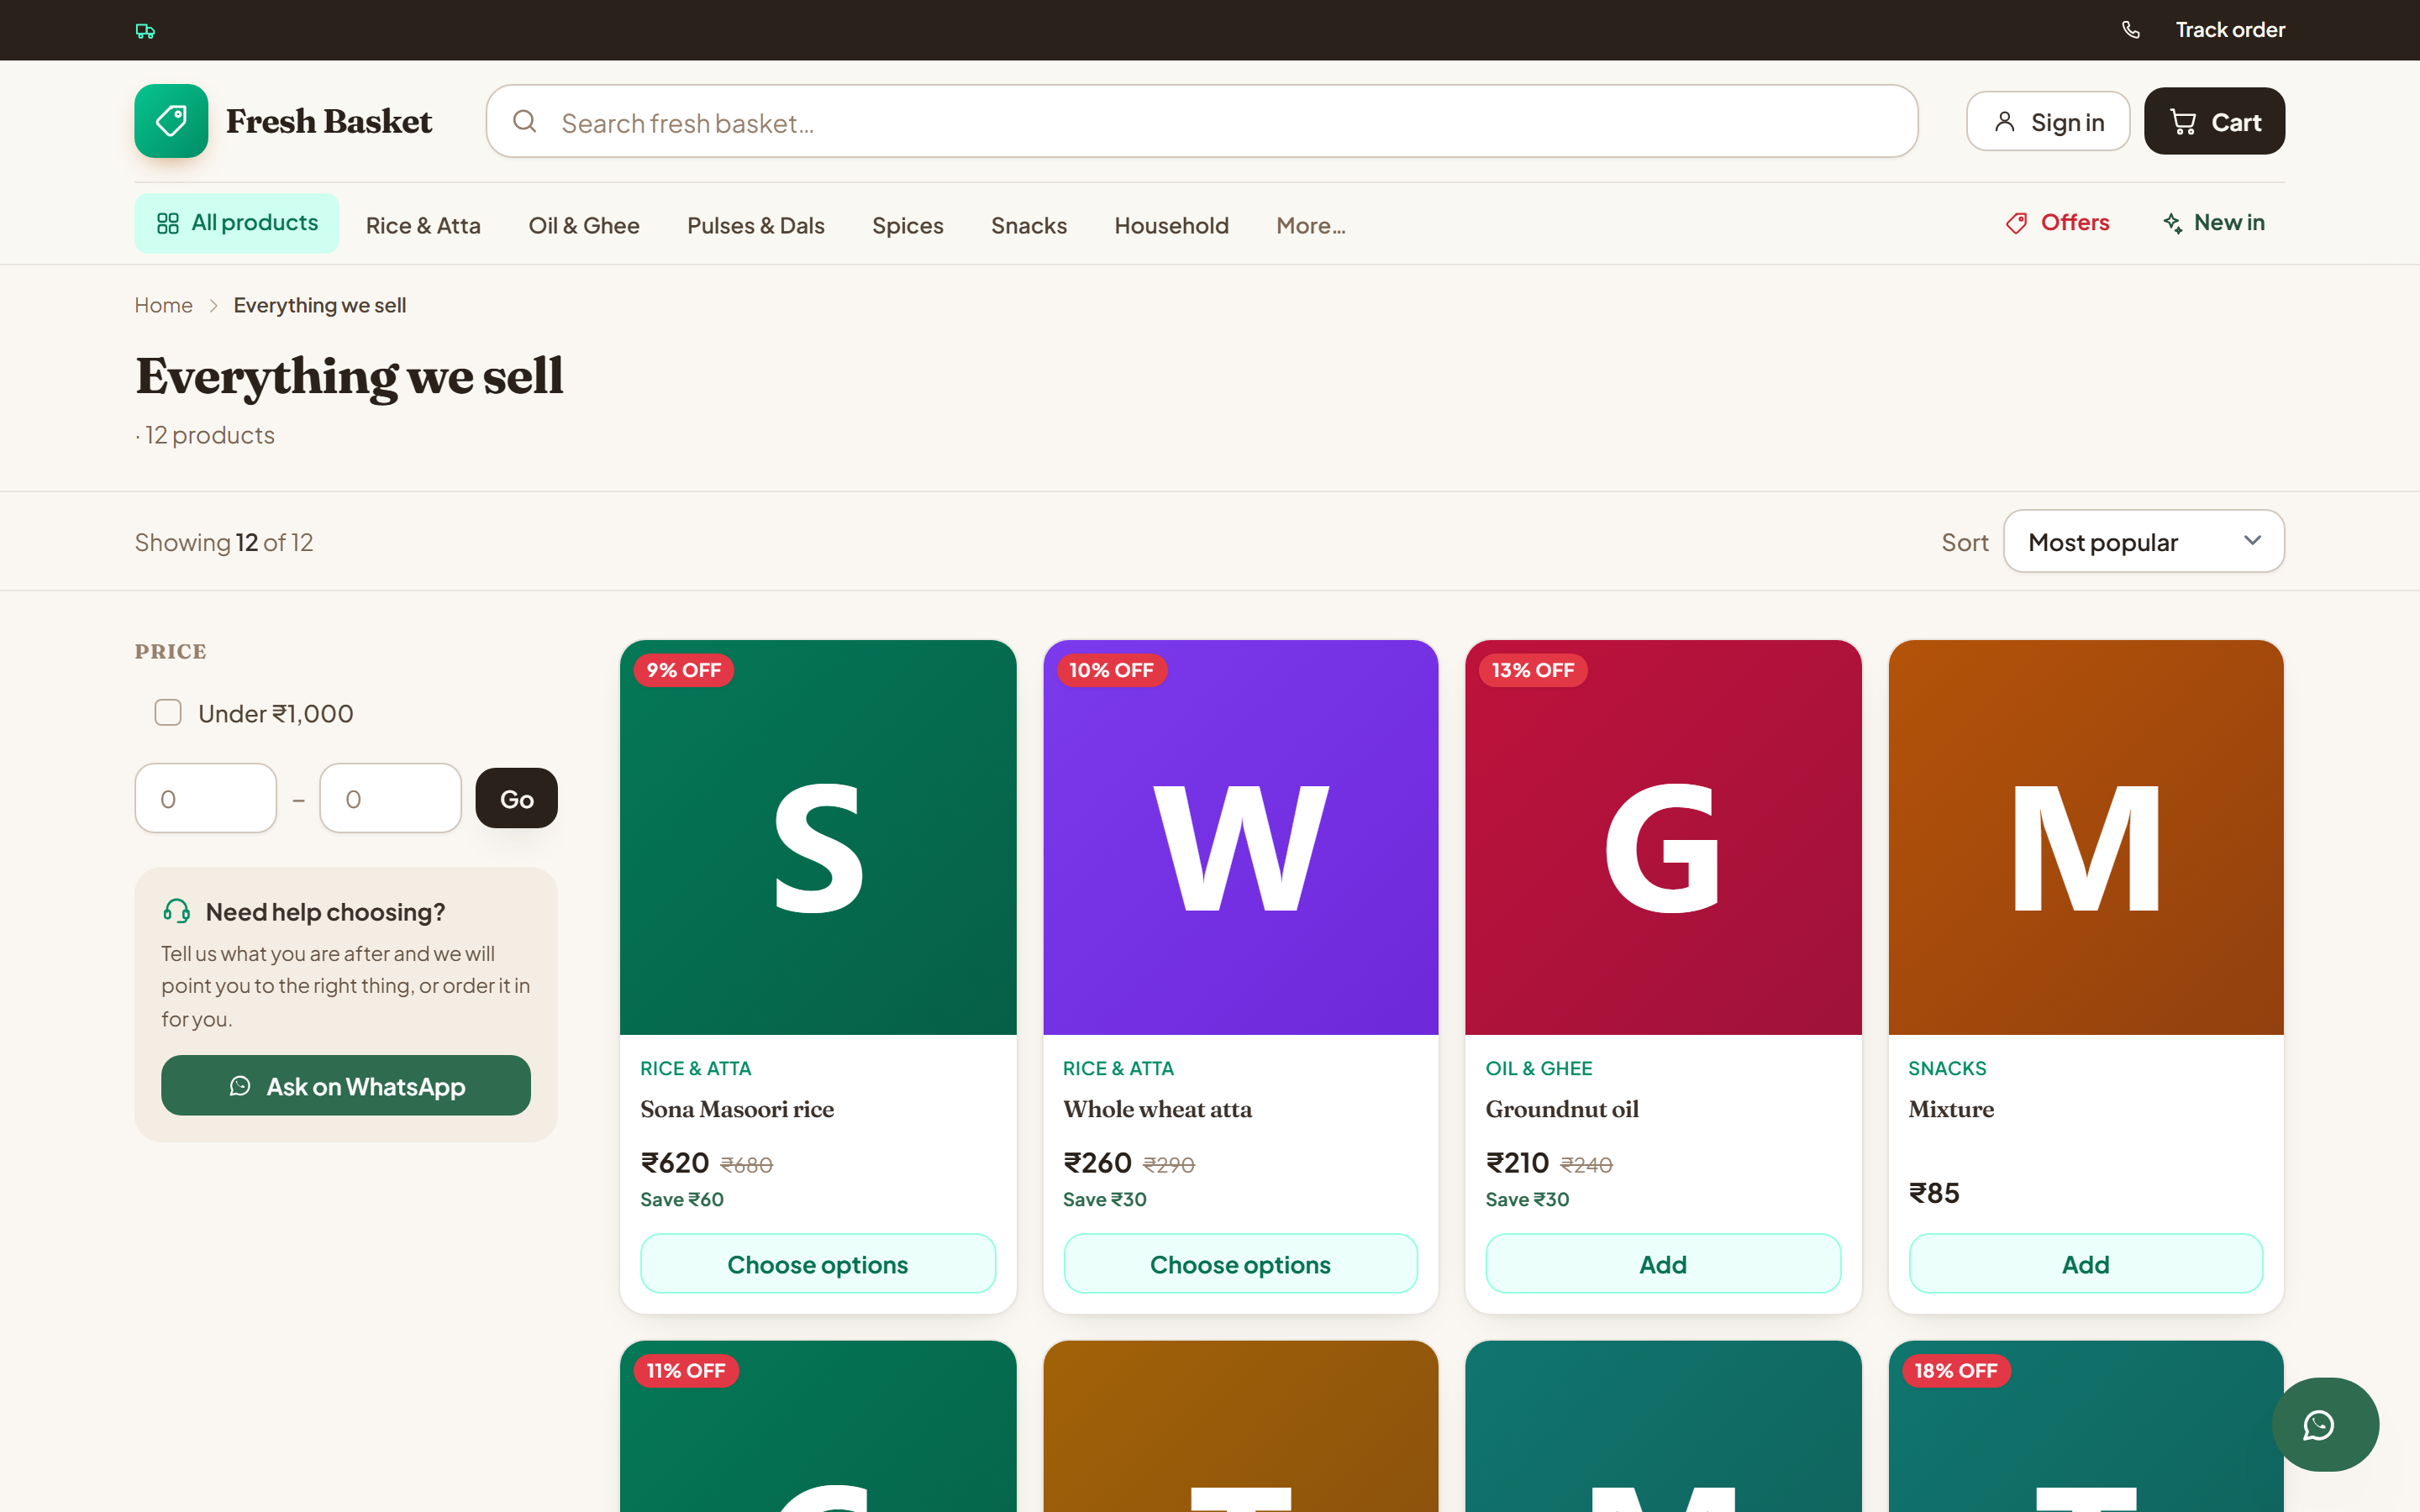Click the minimum price input

pyautogui.click(x=205, y=798)
